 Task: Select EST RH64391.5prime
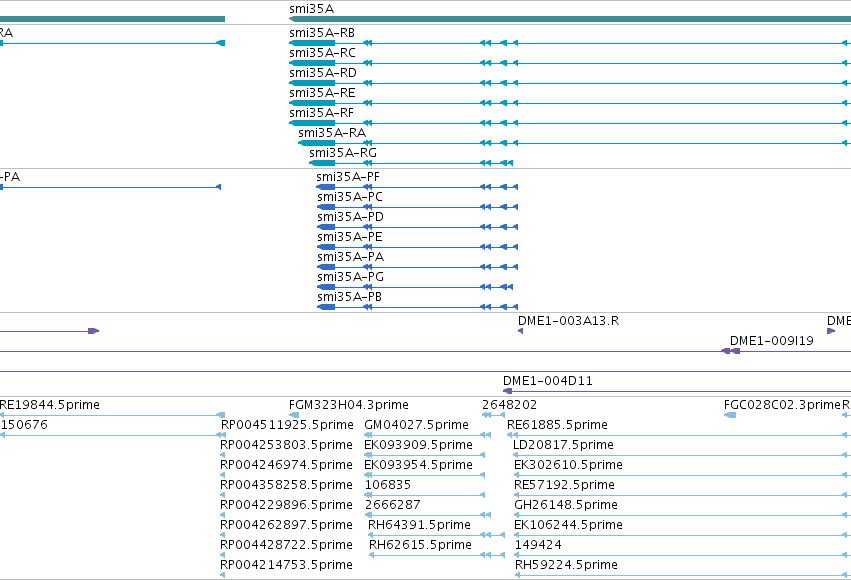[419, 525]
